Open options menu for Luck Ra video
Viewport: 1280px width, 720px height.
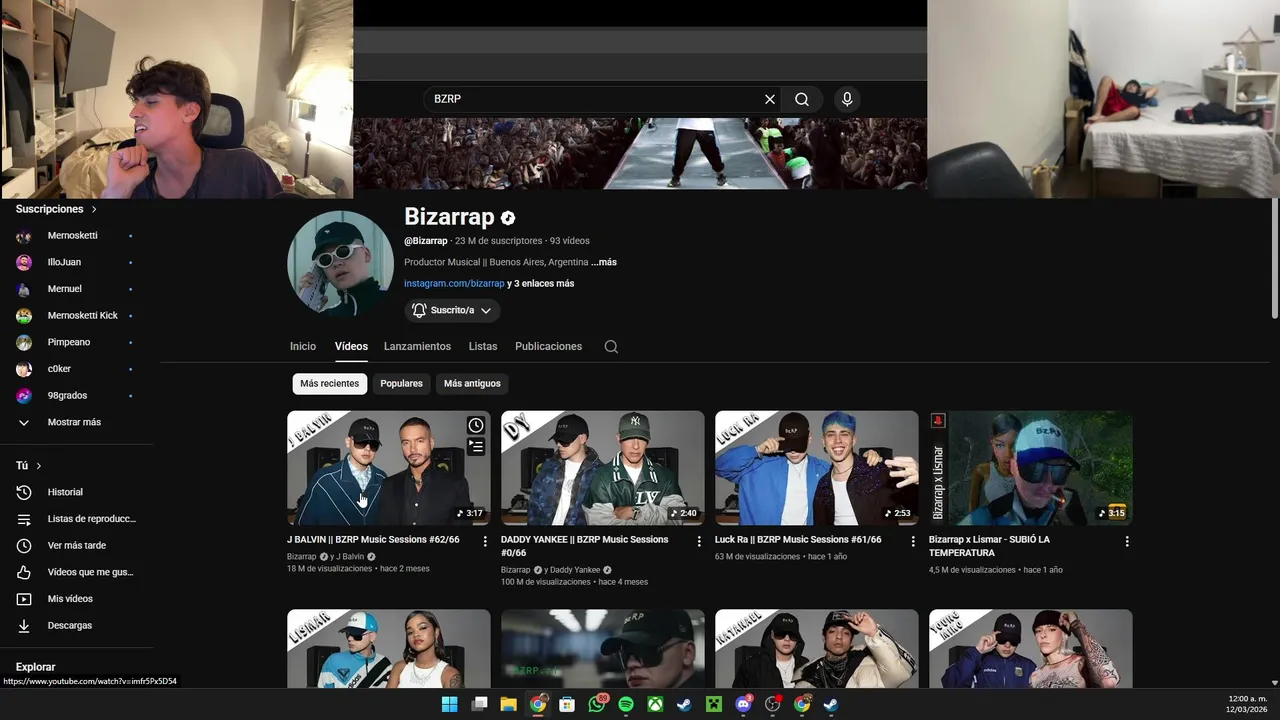point(913,541)
